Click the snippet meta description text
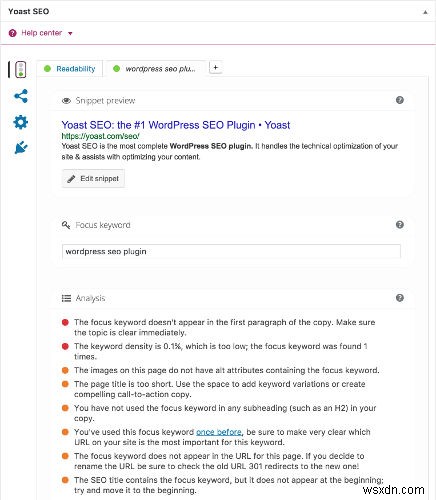 coord(230,151)
